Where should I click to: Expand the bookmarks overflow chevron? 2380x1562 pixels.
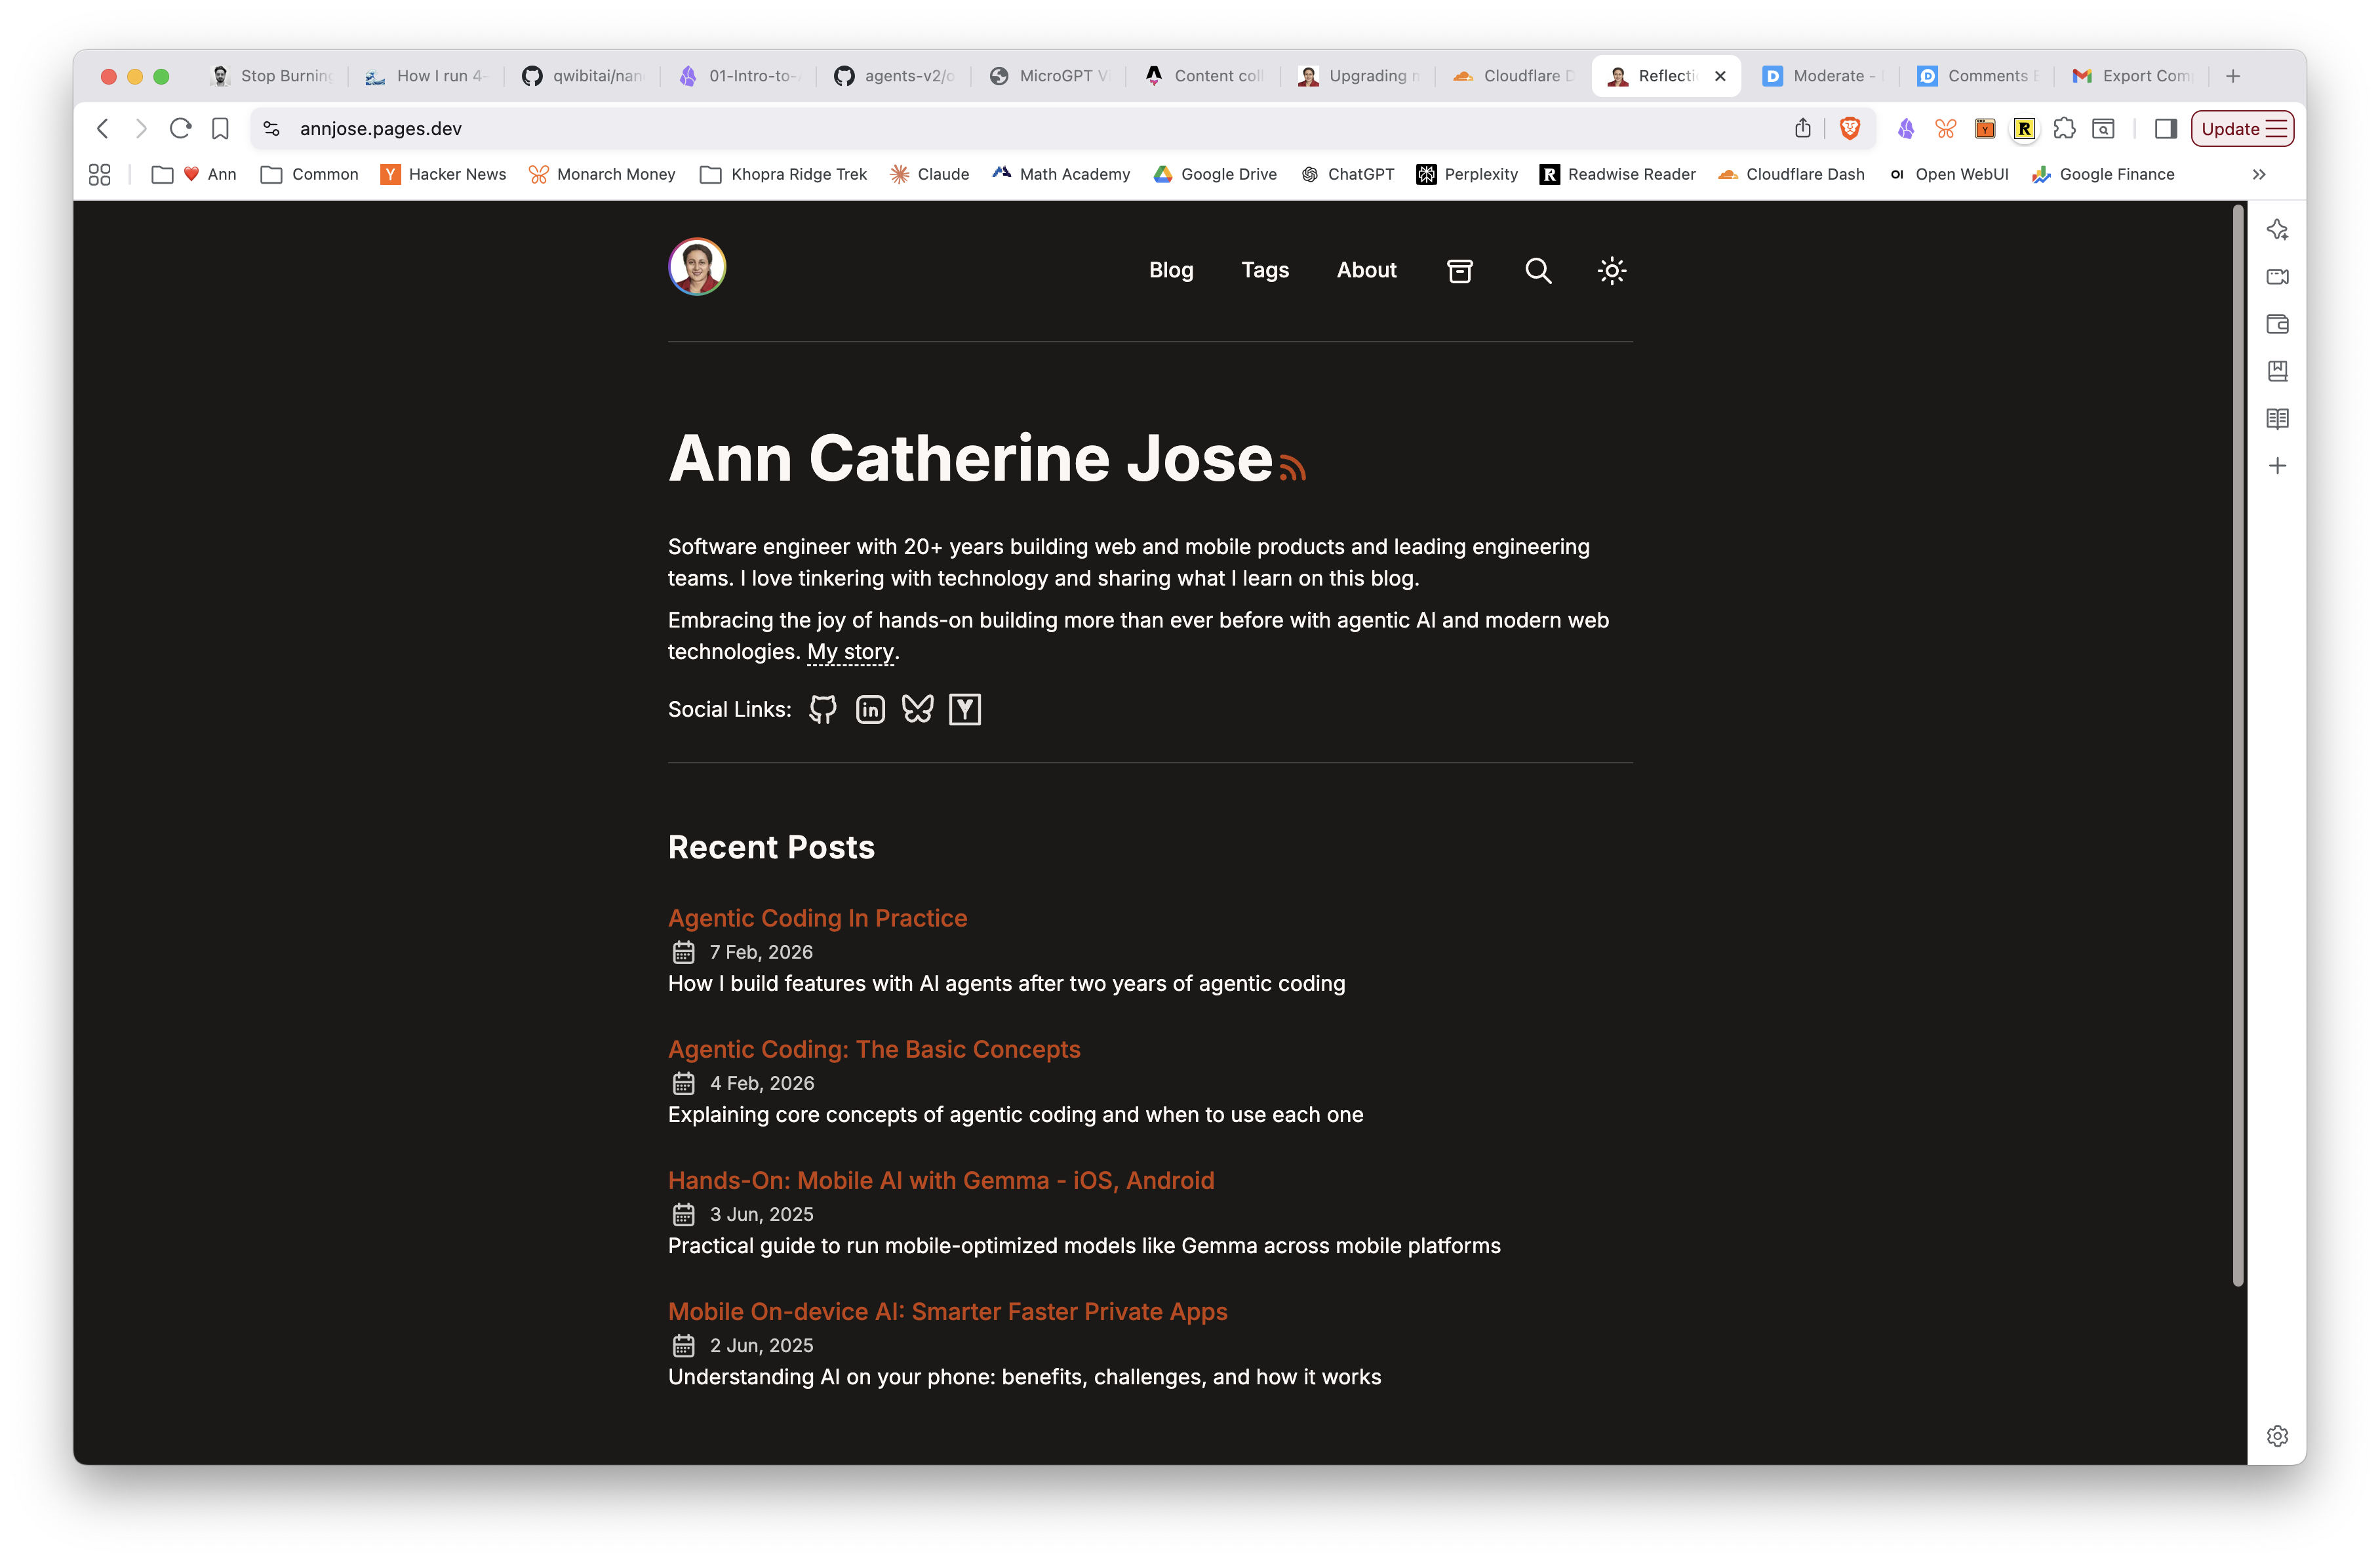click(2258, 174)
